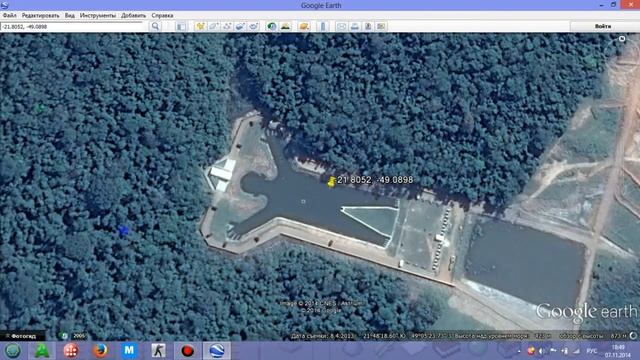Click the search magnifier button
640x360 pixels.
156,27
